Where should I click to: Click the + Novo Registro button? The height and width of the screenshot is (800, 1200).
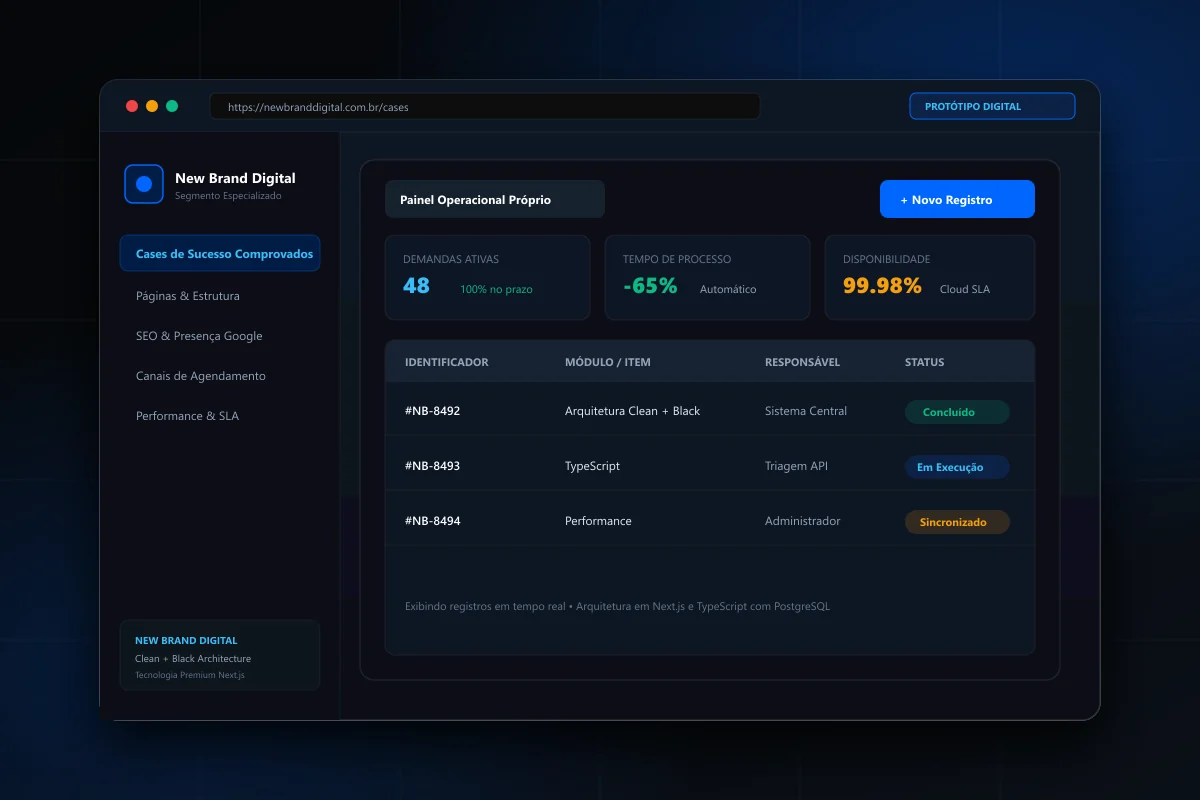click(957, 199)
